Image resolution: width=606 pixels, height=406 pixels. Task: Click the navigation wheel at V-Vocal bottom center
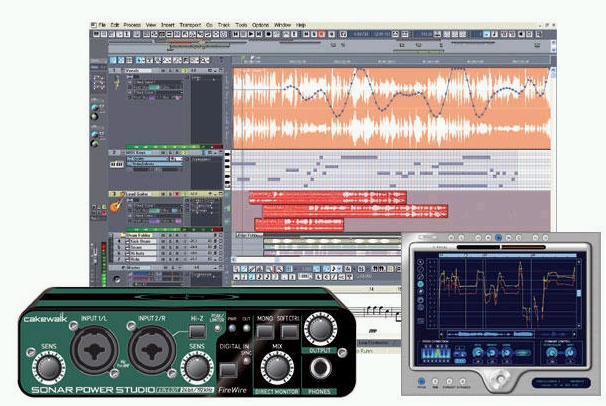coord(500,379)
